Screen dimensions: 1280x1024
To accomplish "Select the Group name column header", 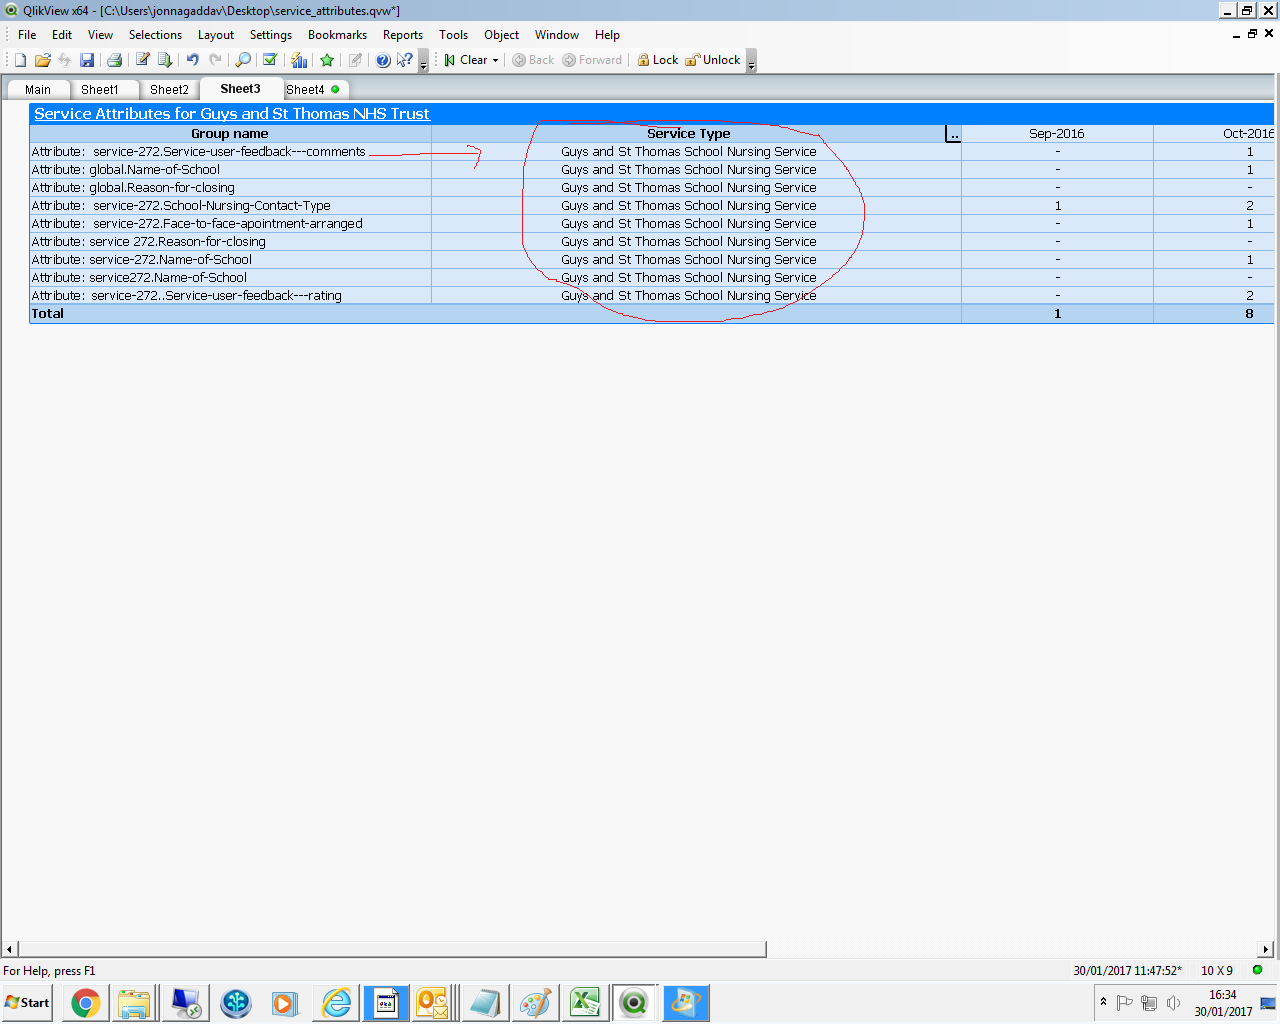I will click(230, 134).
